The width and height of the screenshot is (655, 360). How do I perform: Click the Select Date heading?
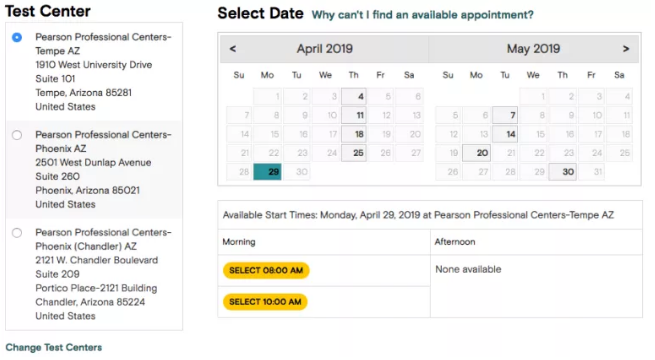click(260, 13)
